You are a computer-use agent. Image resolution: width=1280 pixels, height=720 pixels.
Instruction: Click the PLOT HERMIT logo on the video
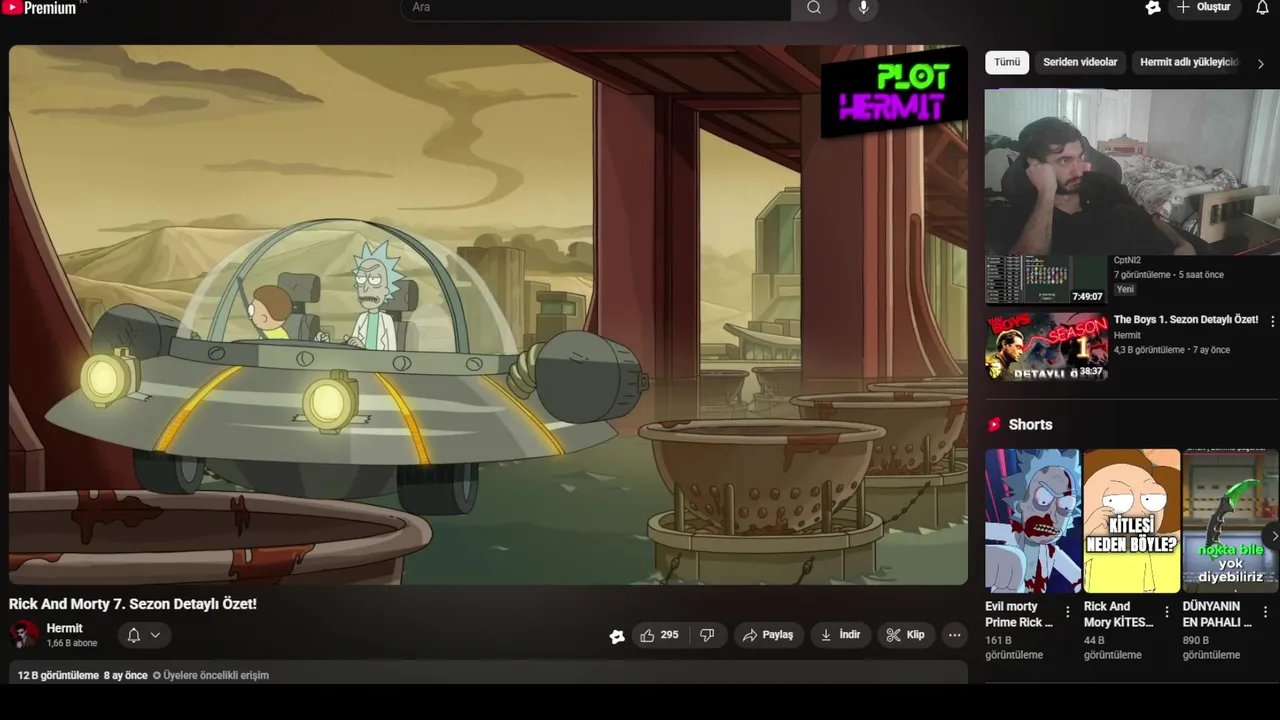pyautogui.click(x=893, y=92)
